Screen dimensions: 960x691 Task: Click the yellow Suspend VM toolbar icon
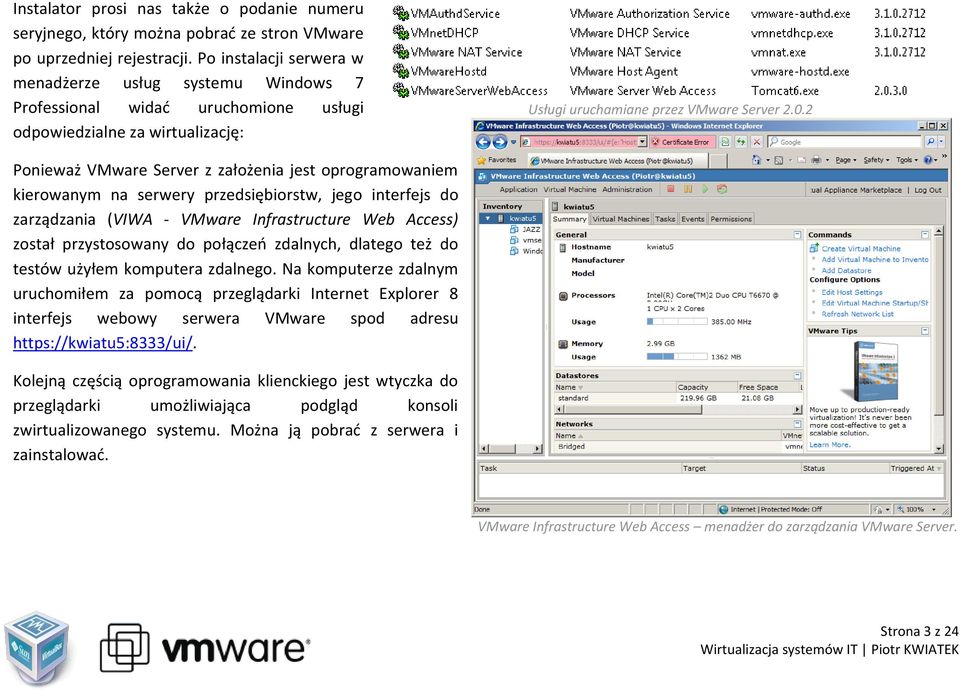pos(688,190)
